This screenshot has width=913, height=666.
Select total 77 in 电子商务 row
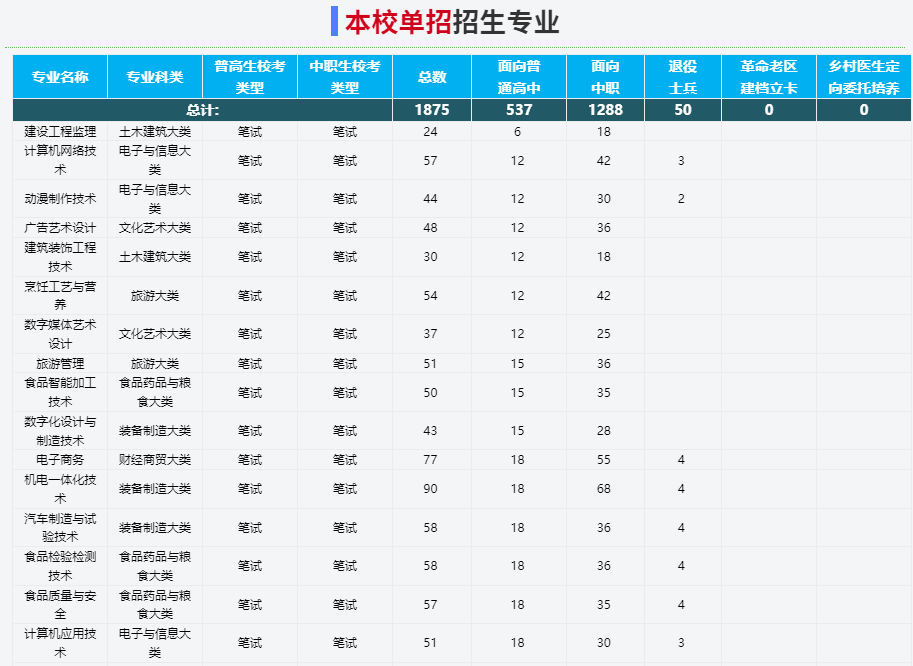[430, 460]
